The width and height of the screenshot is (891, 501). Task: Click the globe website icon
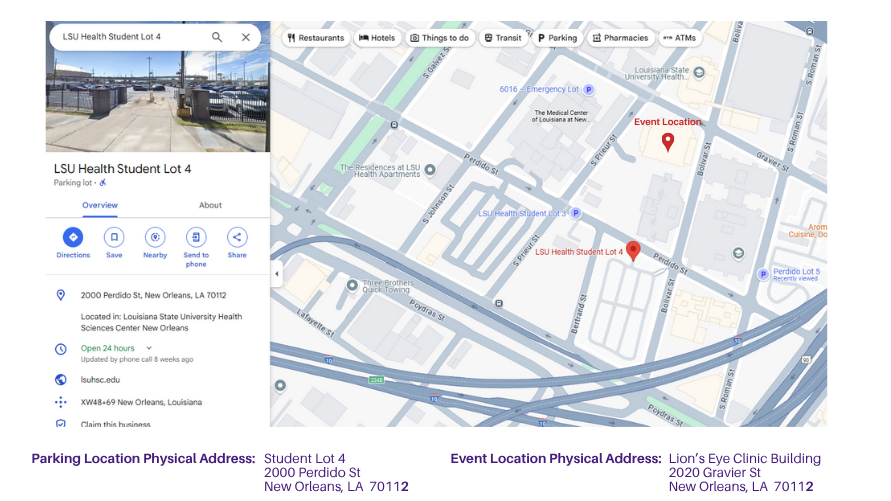(x=61, y=379)
